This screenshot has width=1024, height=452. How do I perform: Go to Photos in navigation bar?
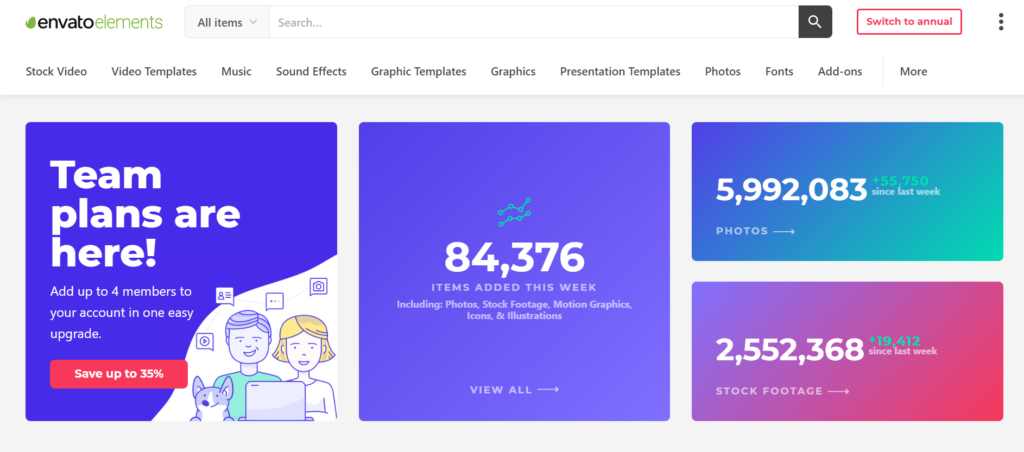pyautogui.click(x=723, y=72)
